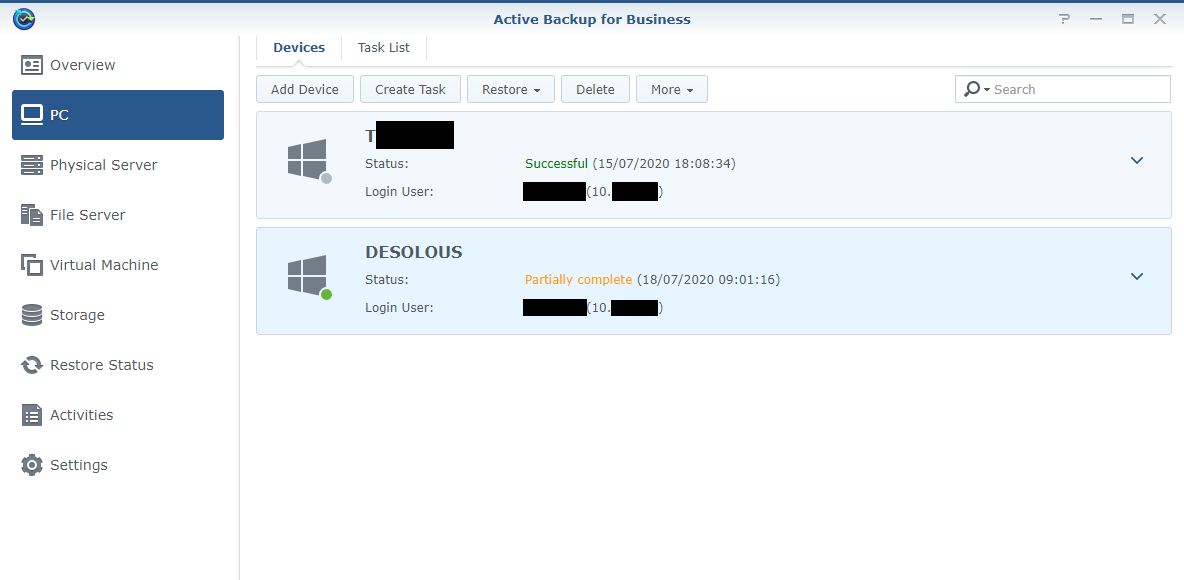
Task: Go to Storage section label
Action: click(77, 315)
